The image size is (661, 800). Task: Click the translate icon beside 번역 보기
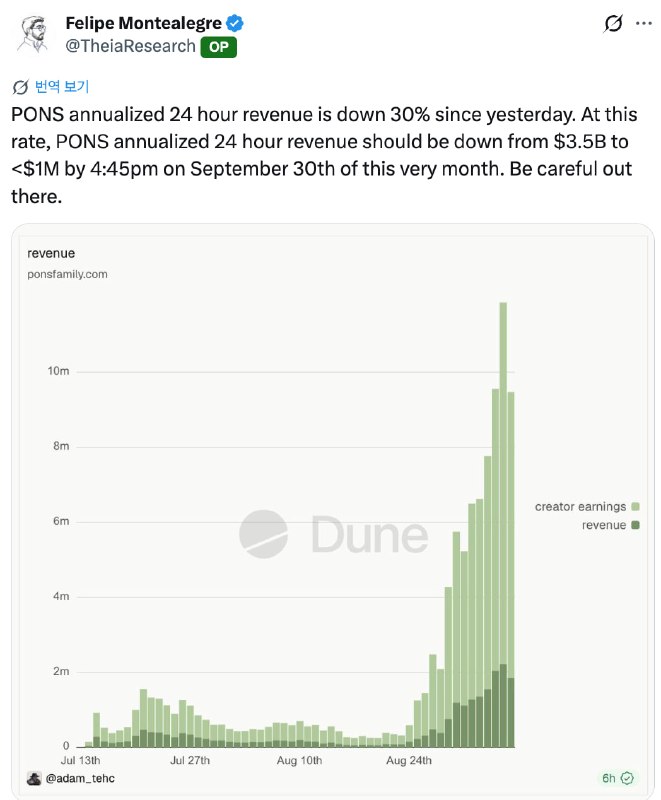pos(20,87)
